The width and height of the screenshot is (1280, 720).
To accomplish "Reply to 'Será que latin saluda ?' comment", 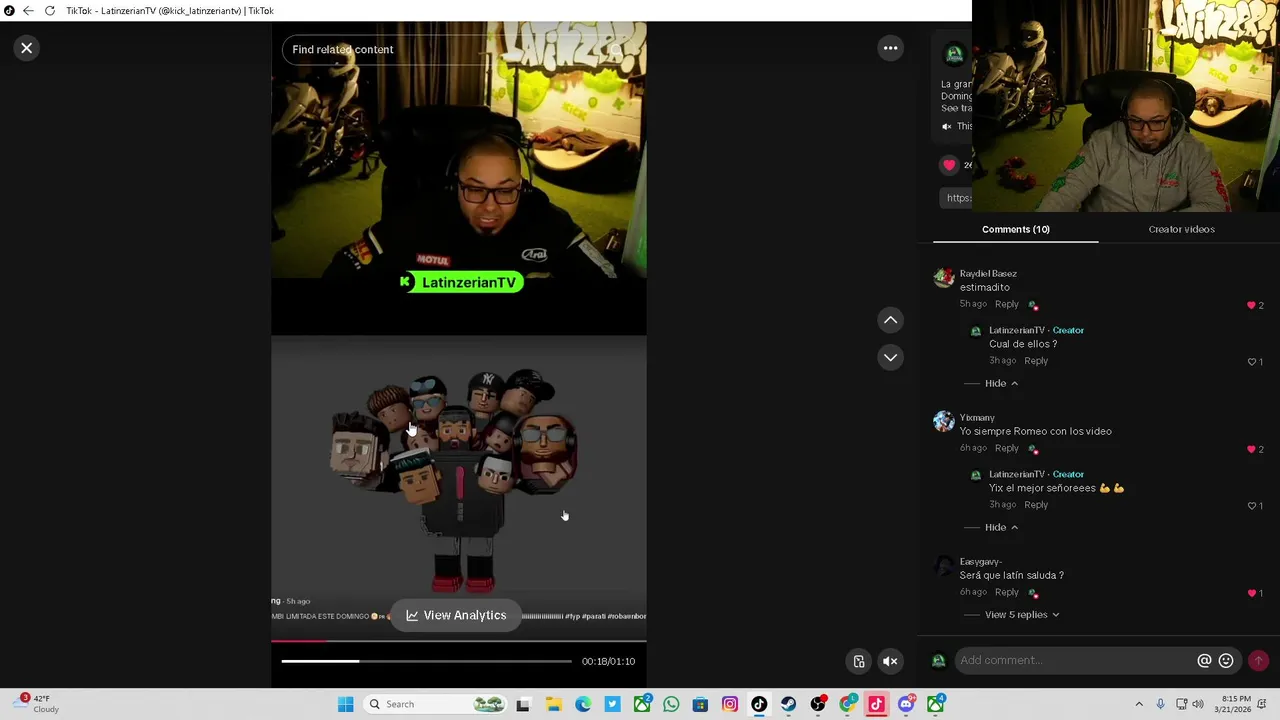I will 1007,592.
